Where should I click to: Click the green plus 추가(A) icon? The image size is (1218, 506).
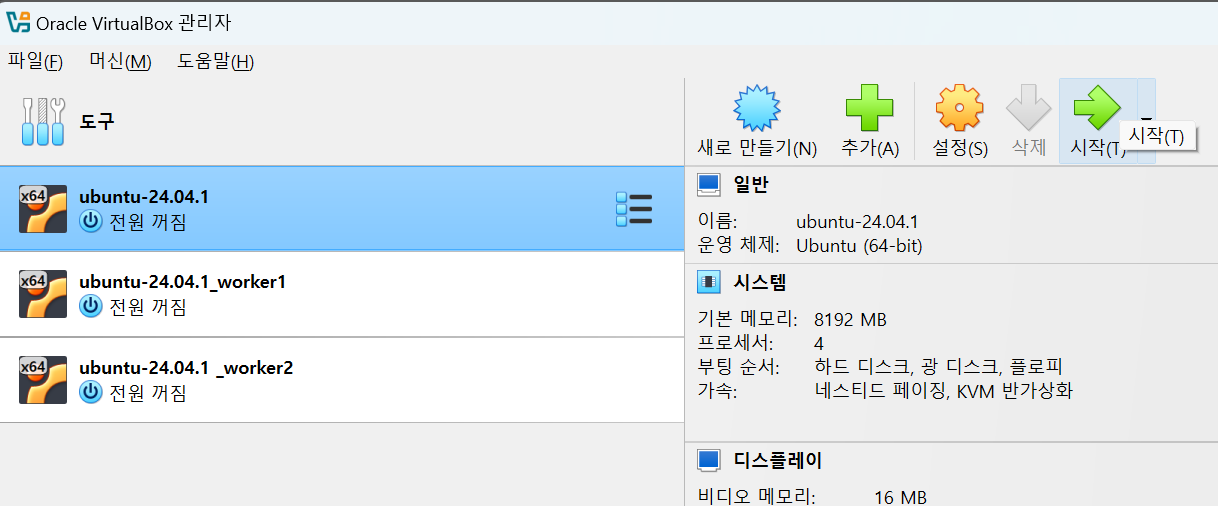click(869, 108)
